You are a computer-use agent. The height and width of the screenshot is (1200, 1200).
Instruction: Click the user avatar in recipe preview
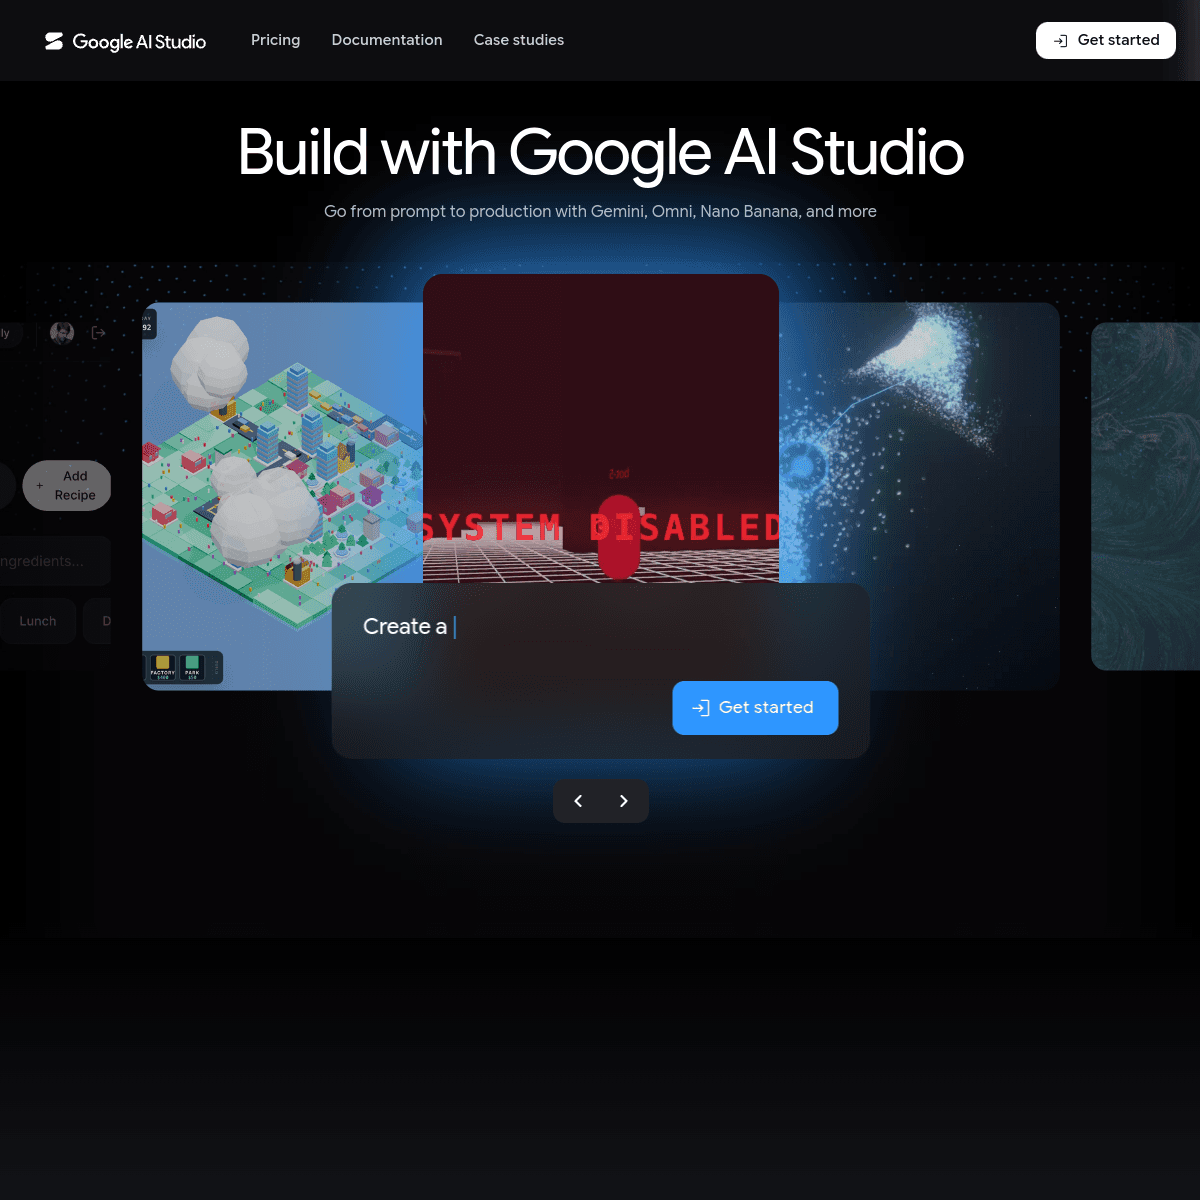coord(62,333)
